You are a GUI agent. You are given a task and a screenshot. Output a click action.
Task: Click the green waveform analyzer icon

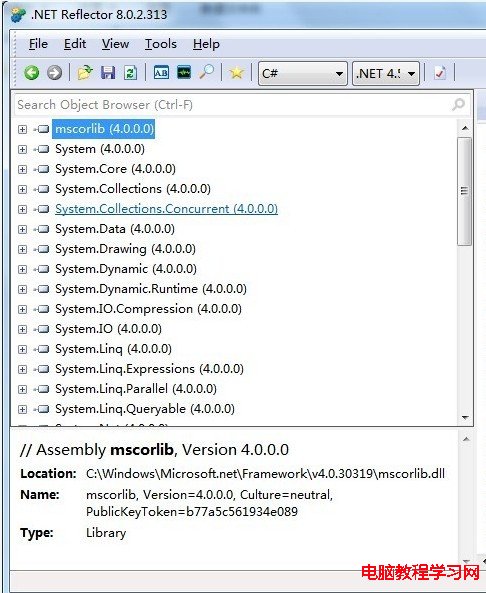point(184,72)
